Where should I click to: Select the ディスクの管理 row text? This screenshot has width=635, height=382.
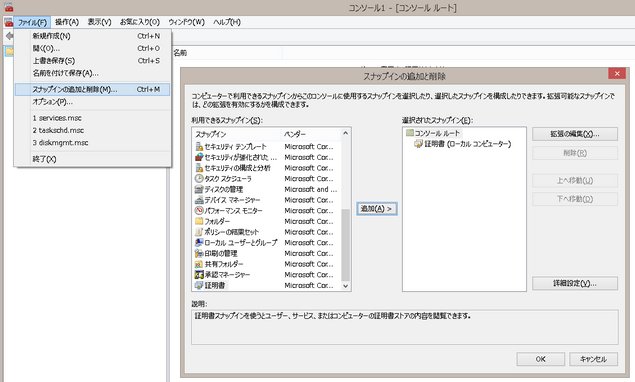coord(224,189)
